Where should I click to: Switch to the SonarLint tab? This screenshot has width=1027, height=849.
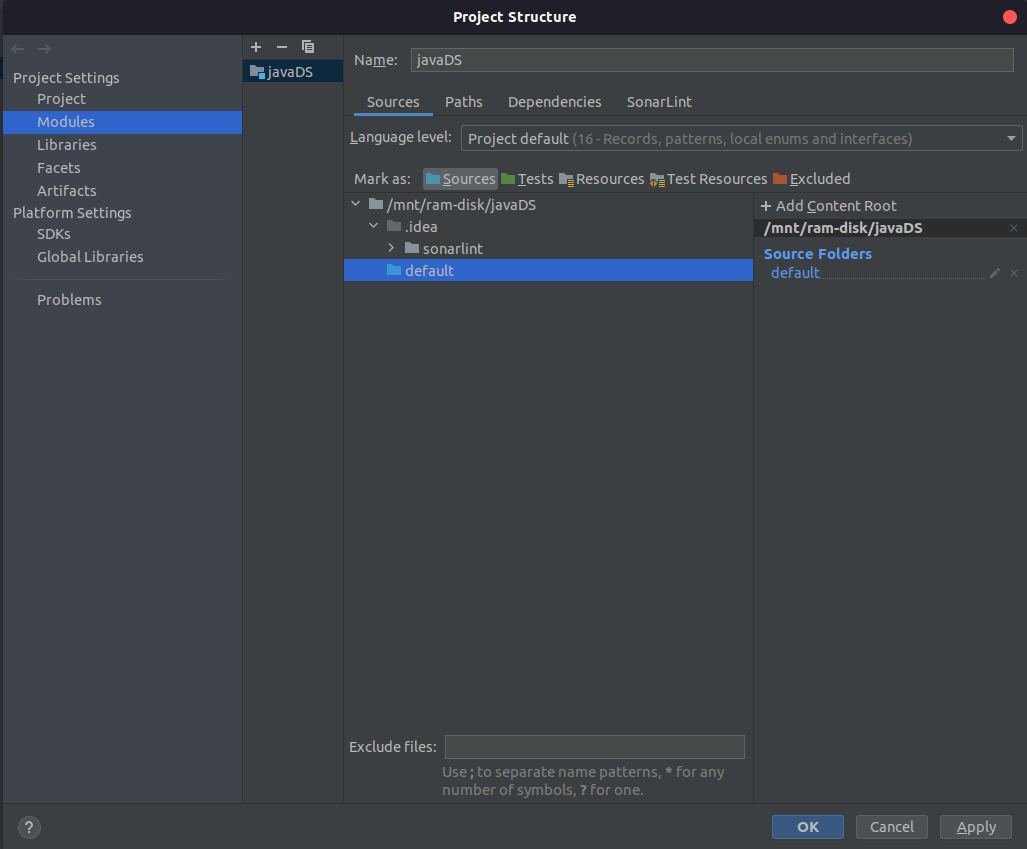point(659,102)
